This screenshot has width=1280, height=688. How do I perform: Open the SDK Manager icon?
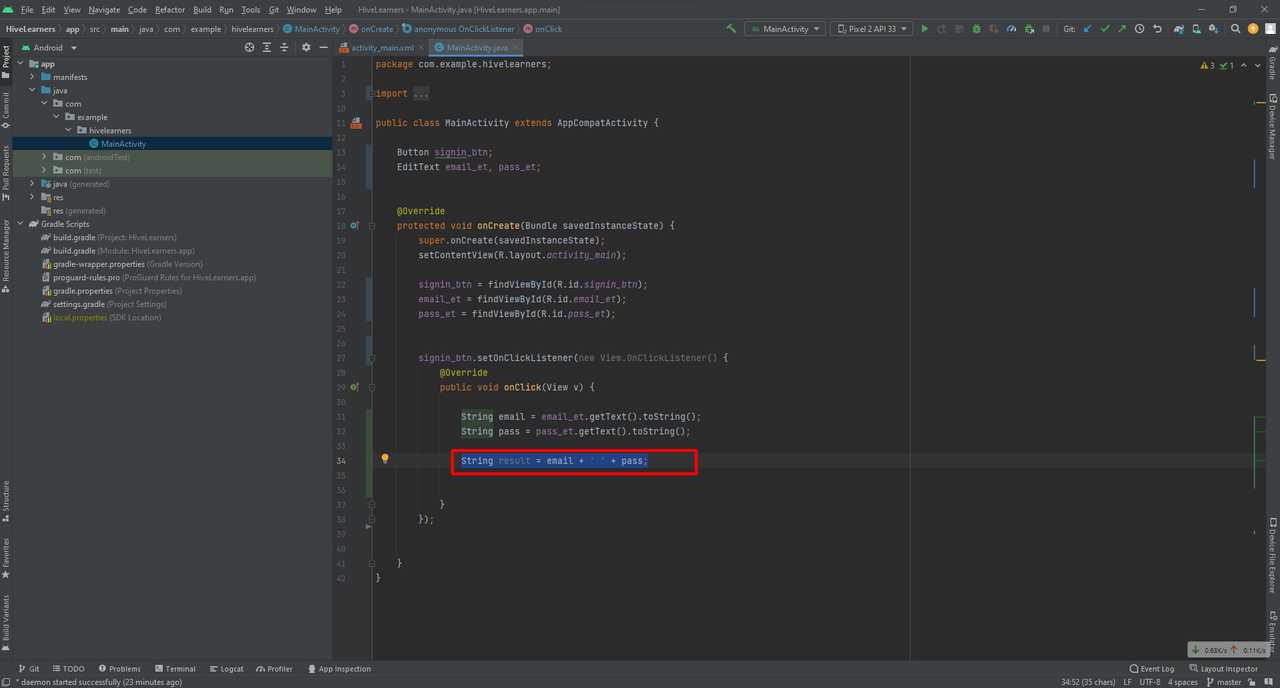point(1213,29)
